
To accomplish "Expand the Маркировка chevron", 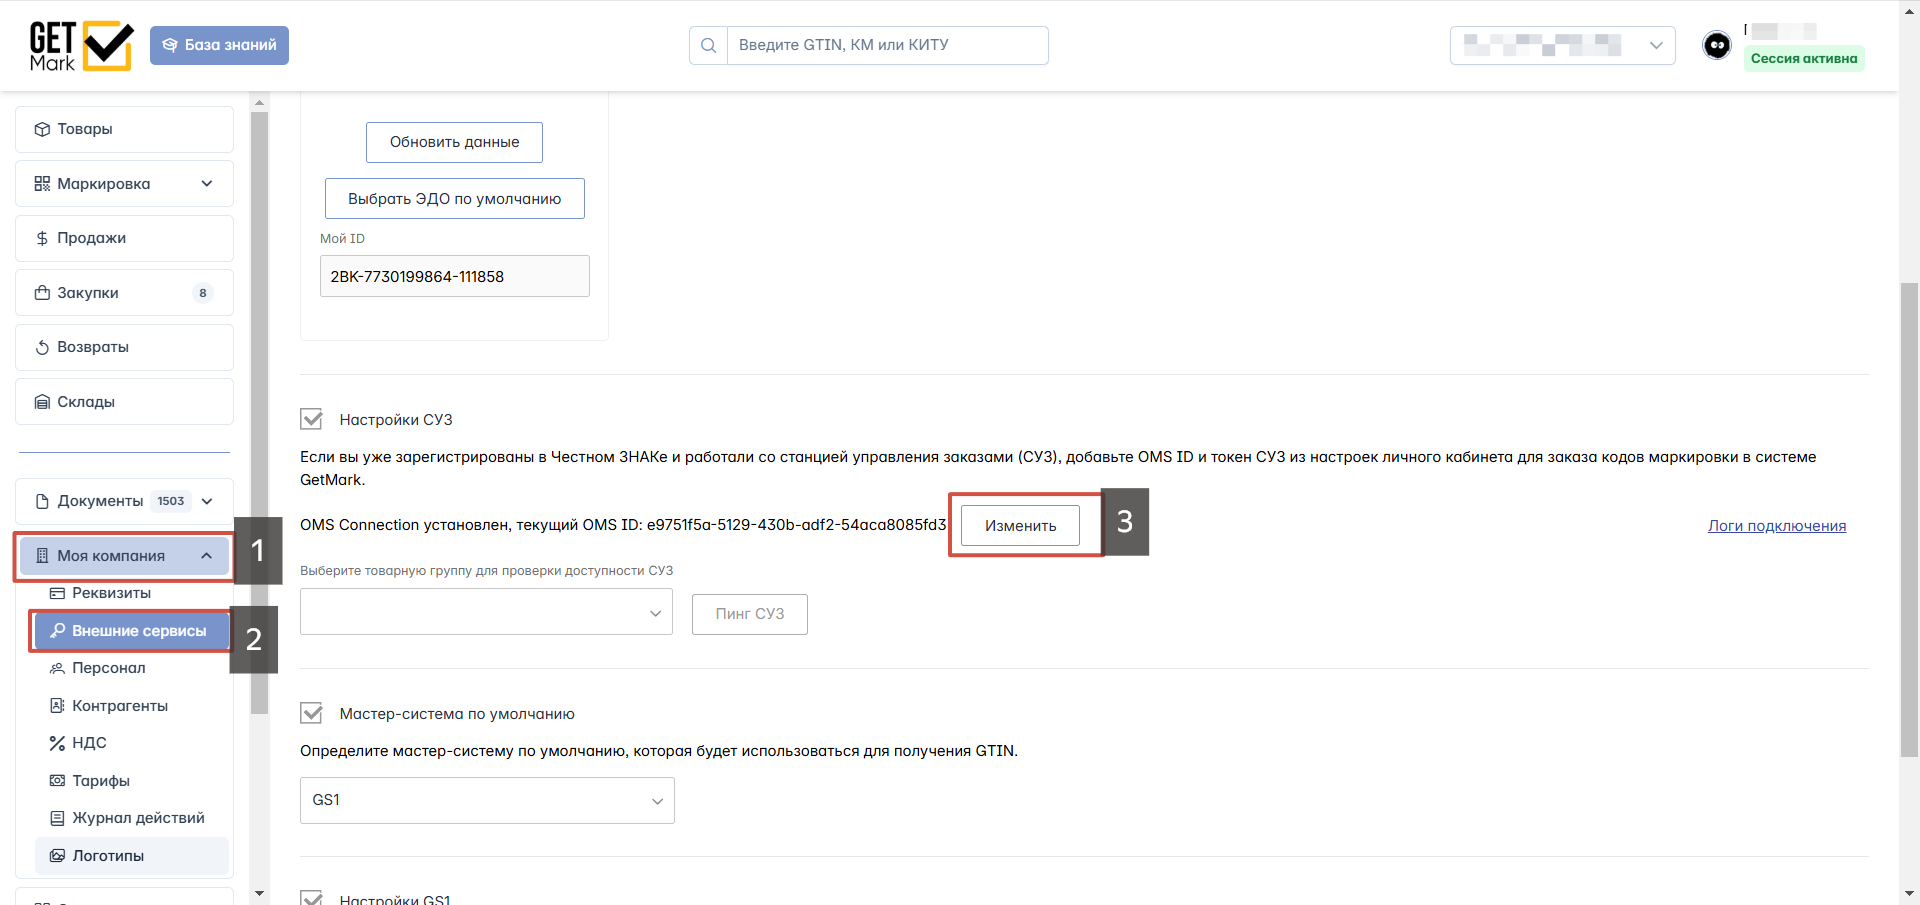I will pos(207,184).
